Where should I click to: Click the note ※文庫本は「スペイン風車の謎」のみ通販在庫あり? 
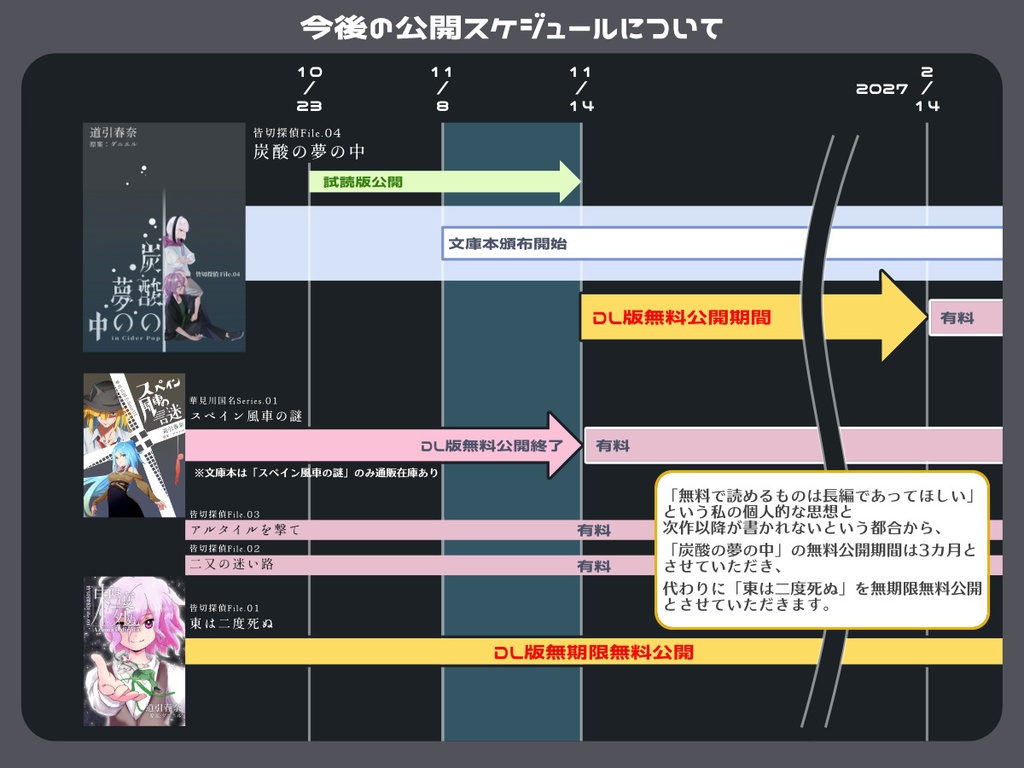(316, 472)
